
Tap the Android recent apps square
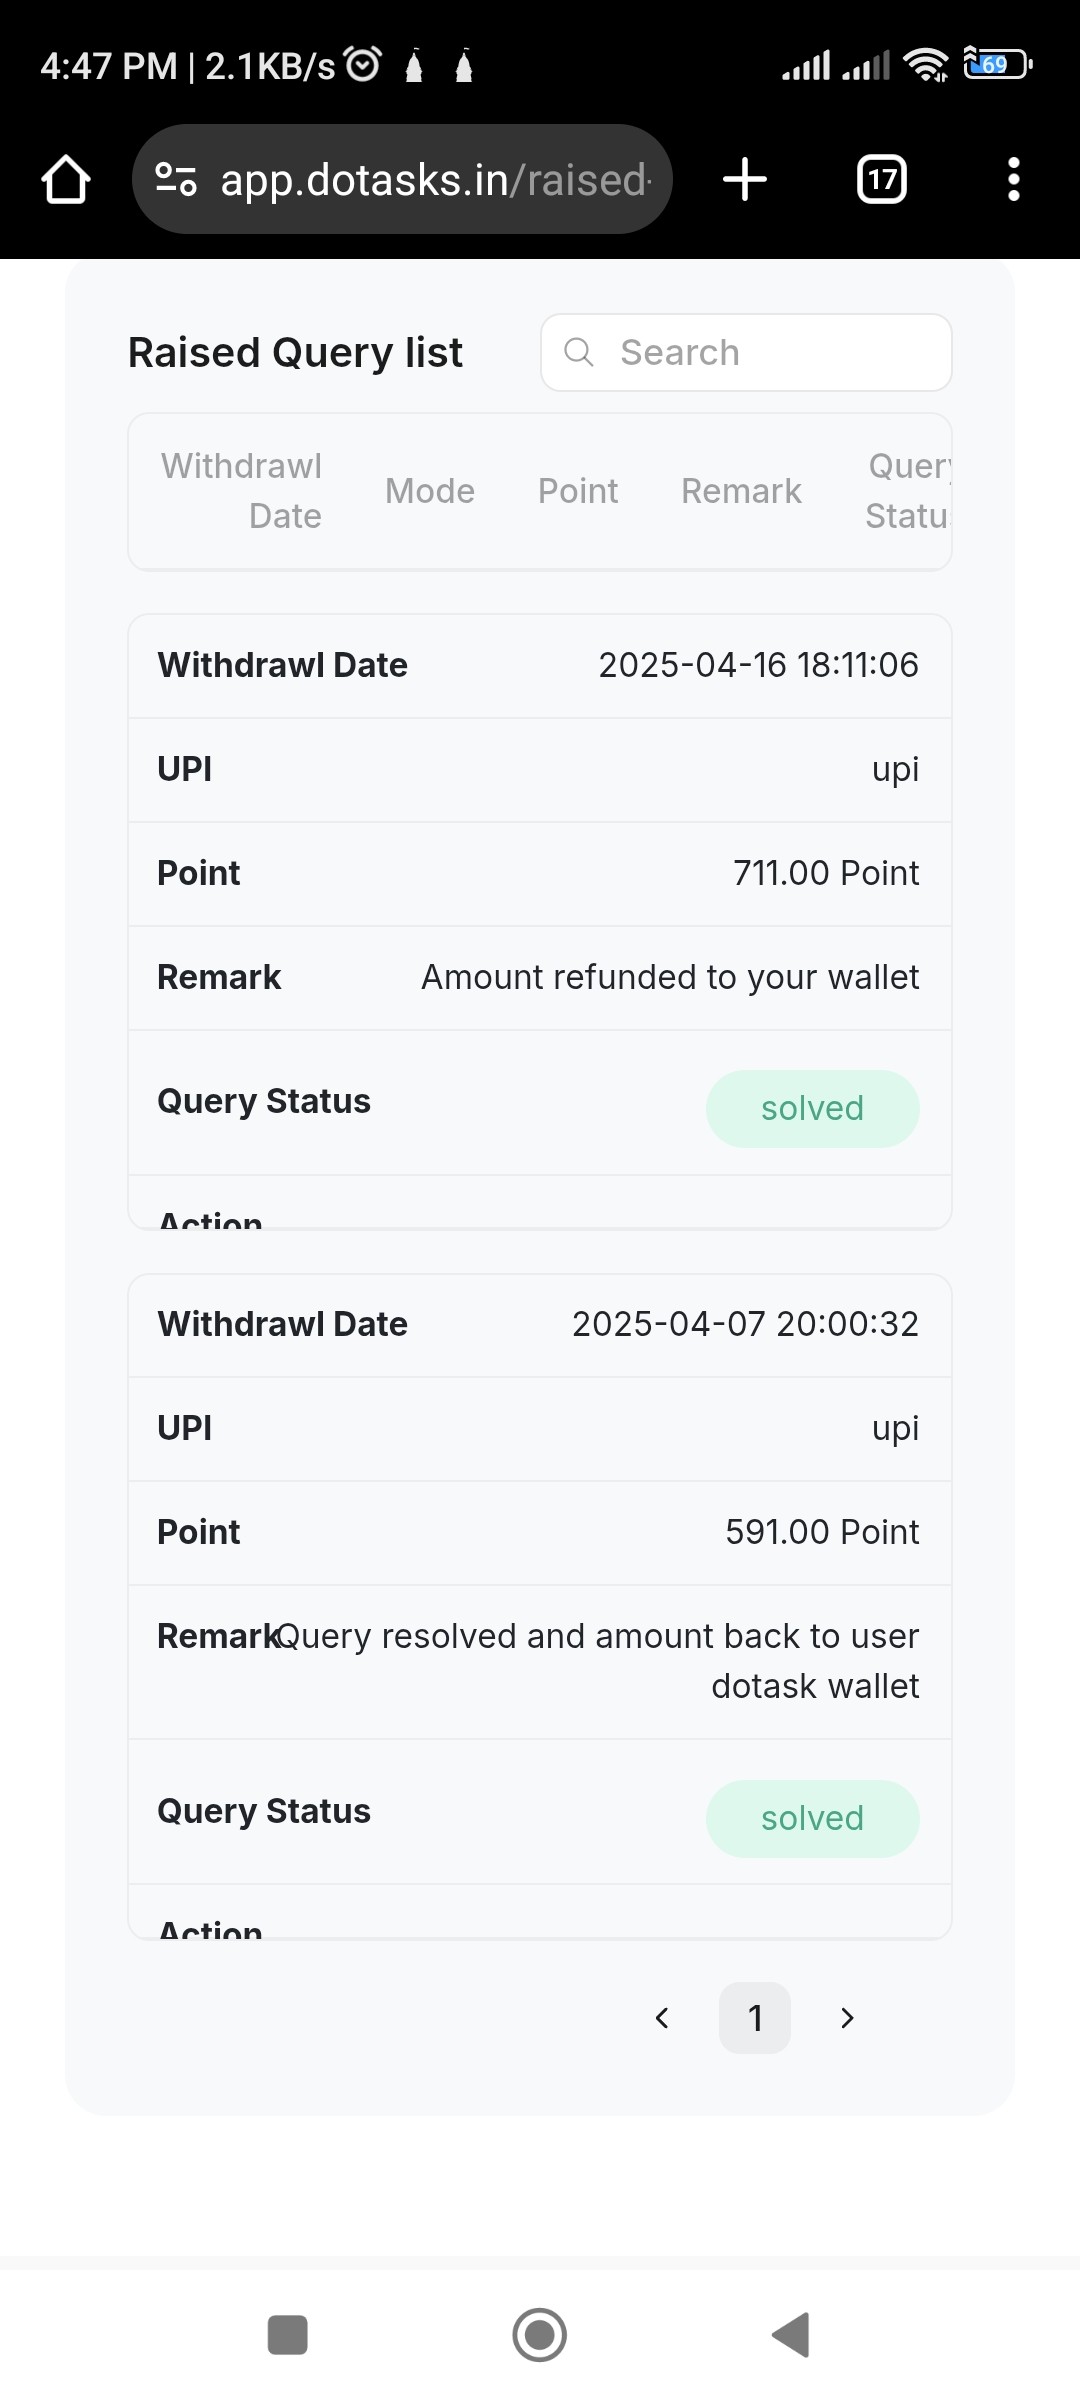point(288,2335)
